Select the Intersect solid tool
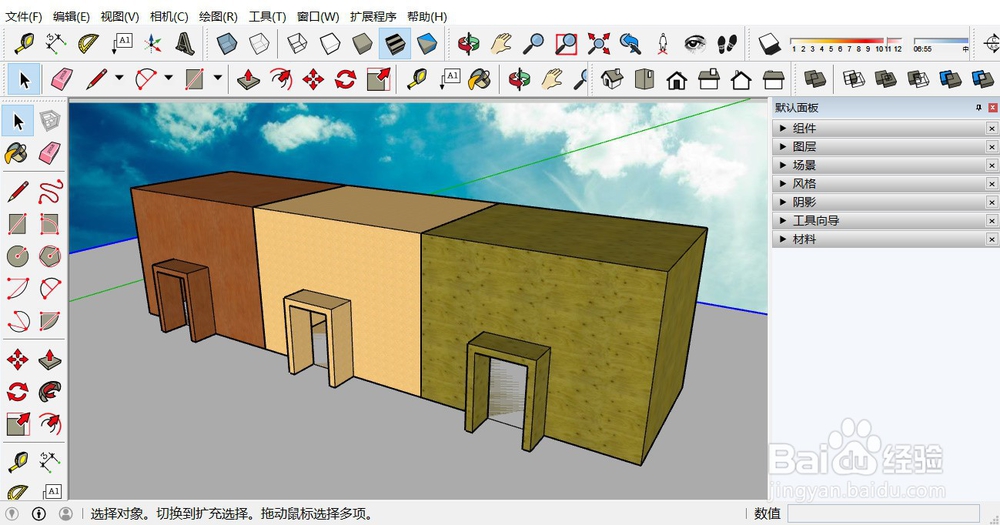 click(853, 79)
